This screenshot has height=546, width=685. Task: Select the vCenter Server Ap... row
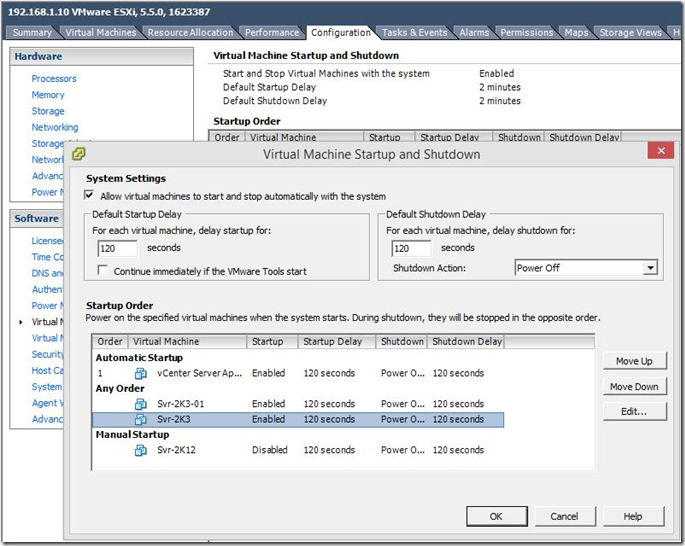(298, 373)
